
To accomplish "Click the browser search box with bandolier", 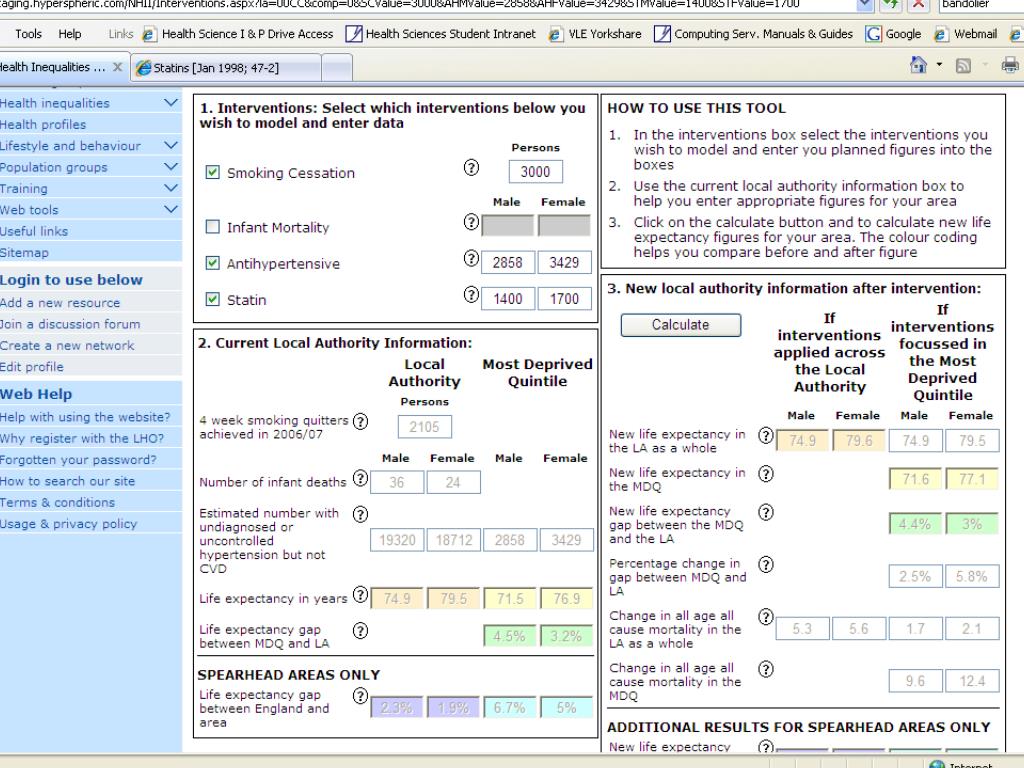I will click(980, 5).
